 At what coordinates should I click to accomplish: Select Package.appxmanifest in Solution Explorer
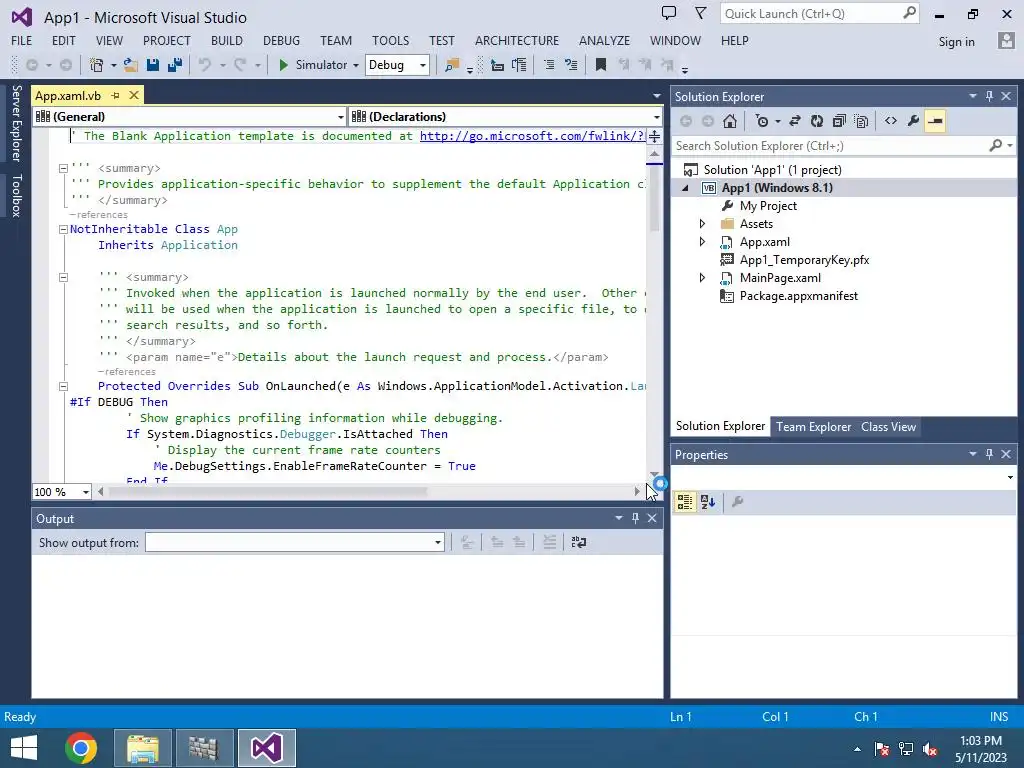click(x=798, y=296)
